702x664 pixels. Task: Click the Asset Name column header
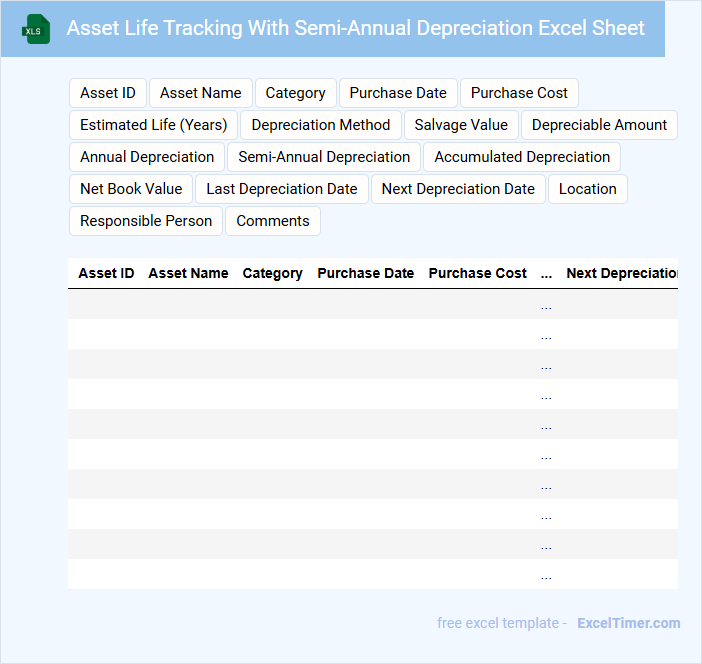tap(188, 273)
